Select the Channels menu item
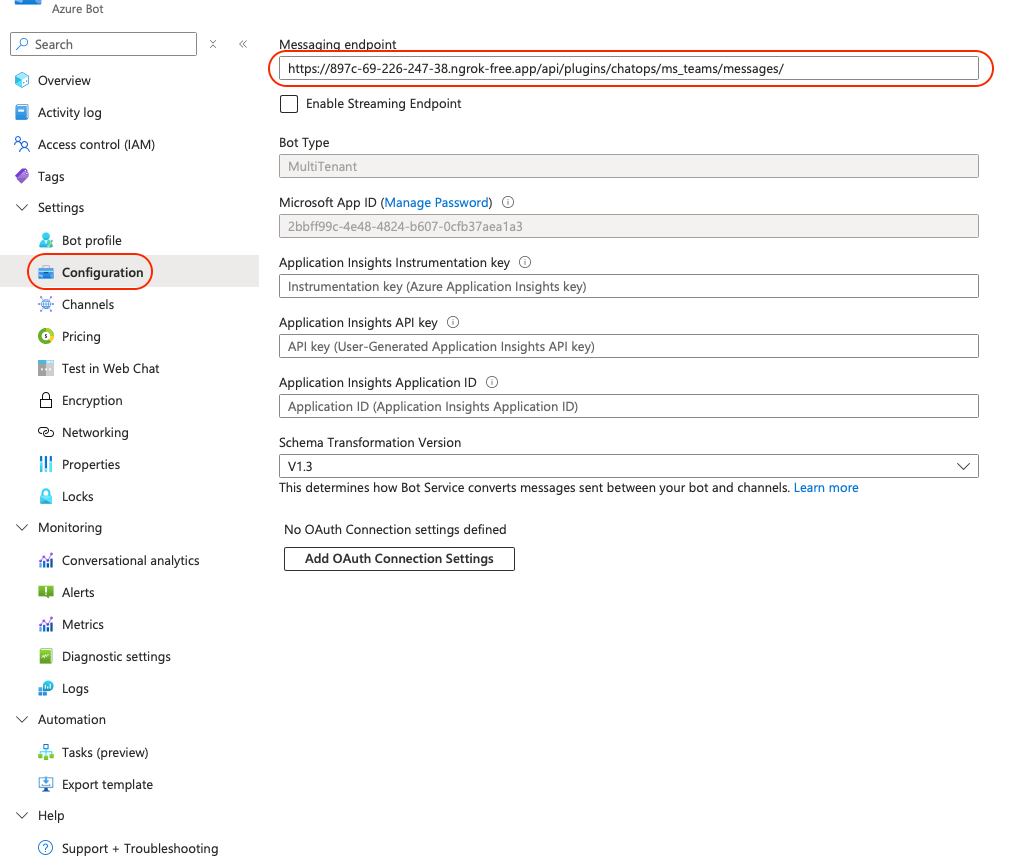This screenshot has height=868, width=1013. pyautogui.click(x=88, y=304)
